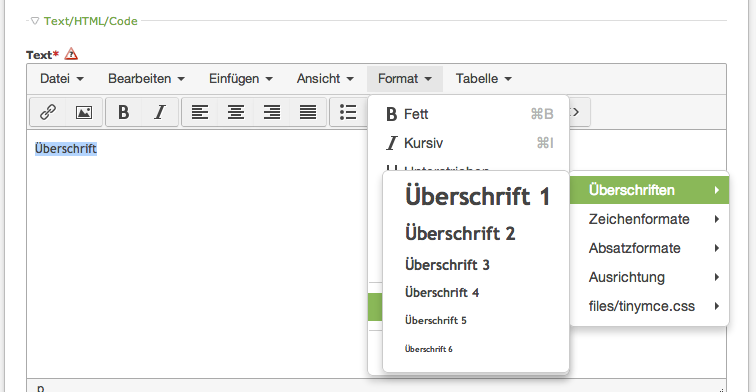Click the selected word Überschrift in editor
The width and height of the screenshot is (756, 392).
click(66, 149)
